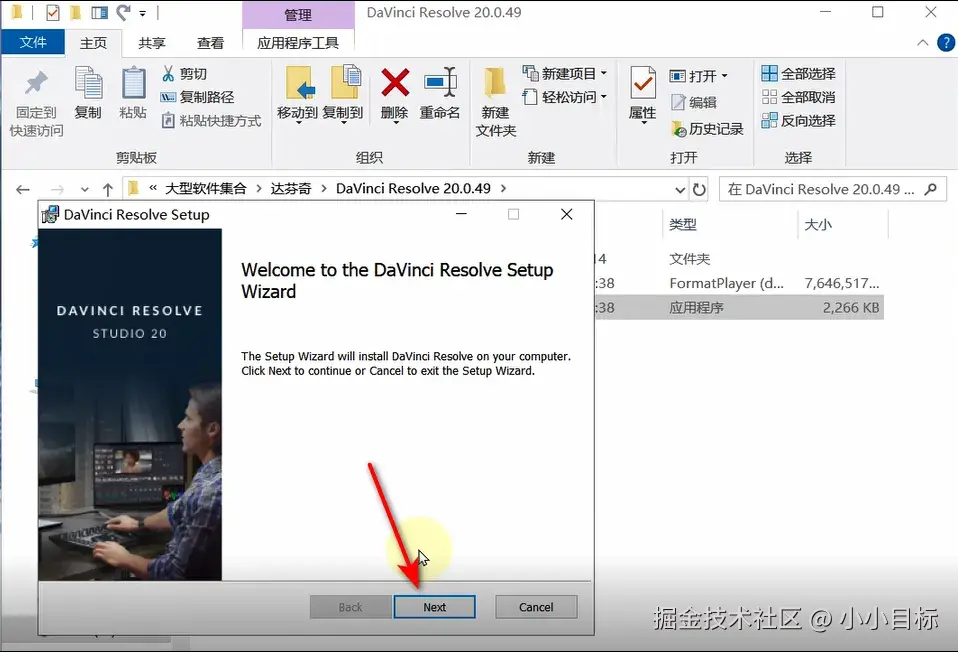Collapse the ribbon with the chevron
This screenshot has height=652, width=958.
click(923, 43)
